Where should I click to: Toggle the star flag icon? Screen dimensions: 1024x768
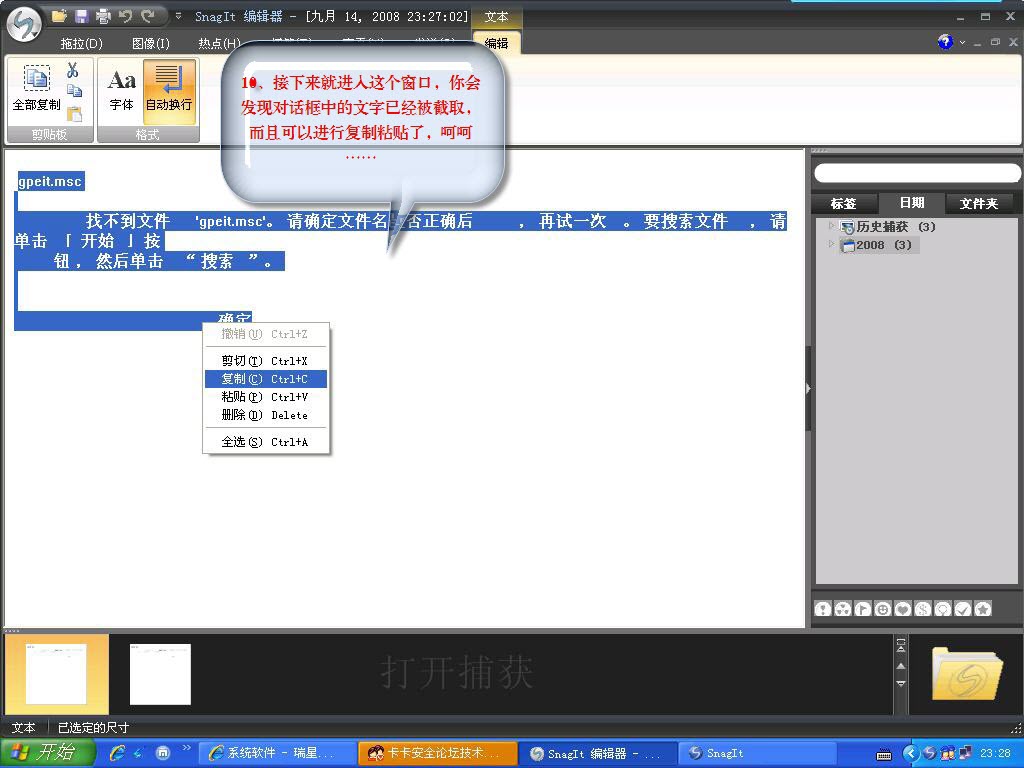[x=983, y=609]
